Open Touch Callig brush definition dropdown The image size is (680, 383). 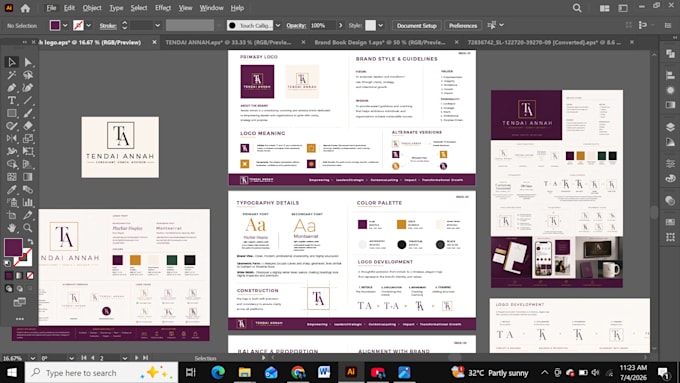click(x=278, y=26)
